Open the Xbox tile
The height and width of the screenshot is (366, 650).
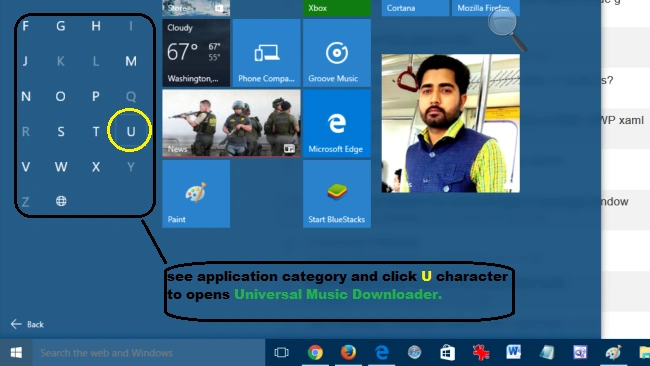point(337,8)
